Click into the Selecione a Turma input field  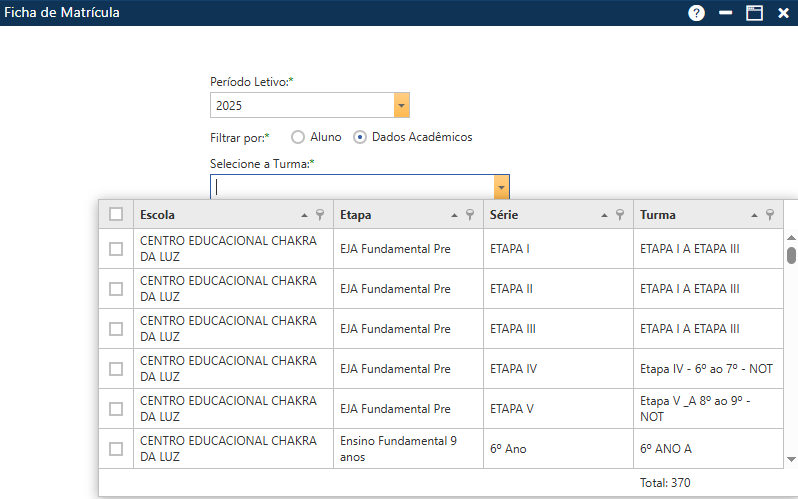click(350, 187)
